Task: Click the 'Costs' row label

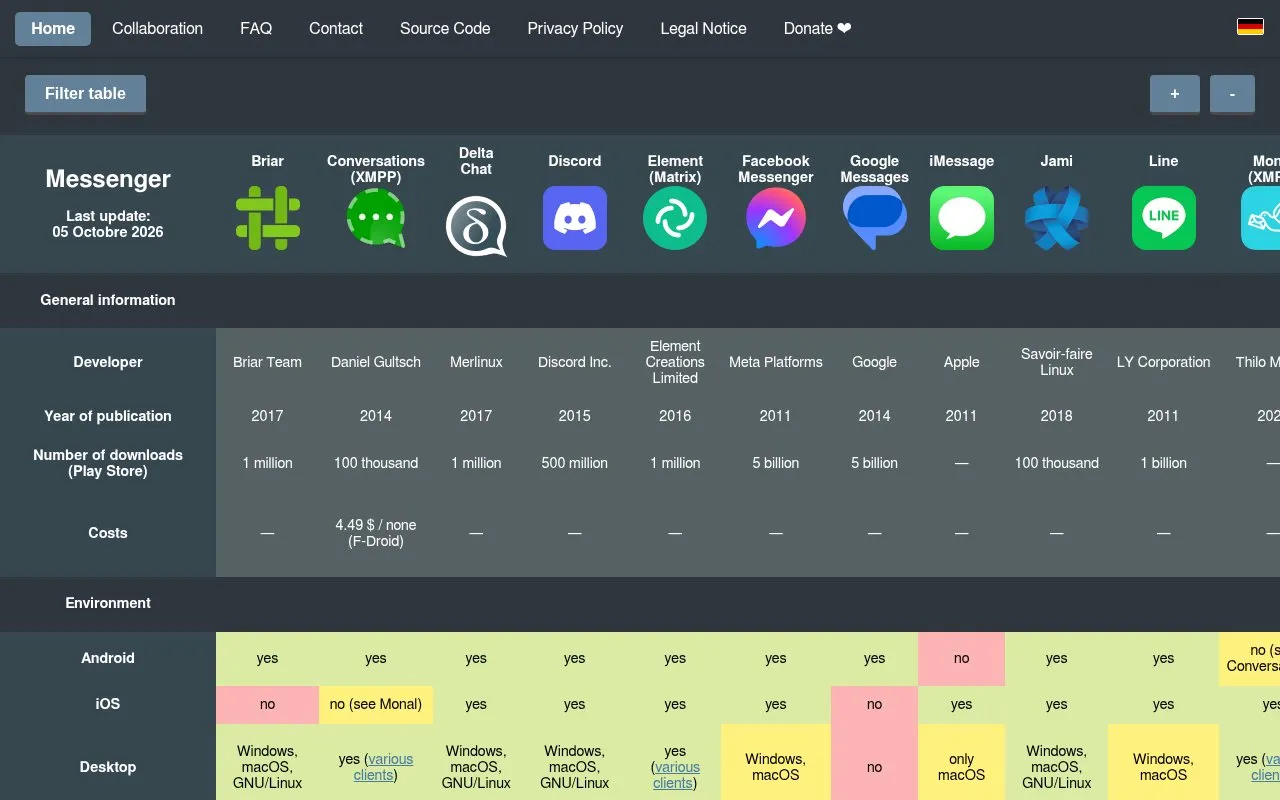Action: (x=108, y=533)
